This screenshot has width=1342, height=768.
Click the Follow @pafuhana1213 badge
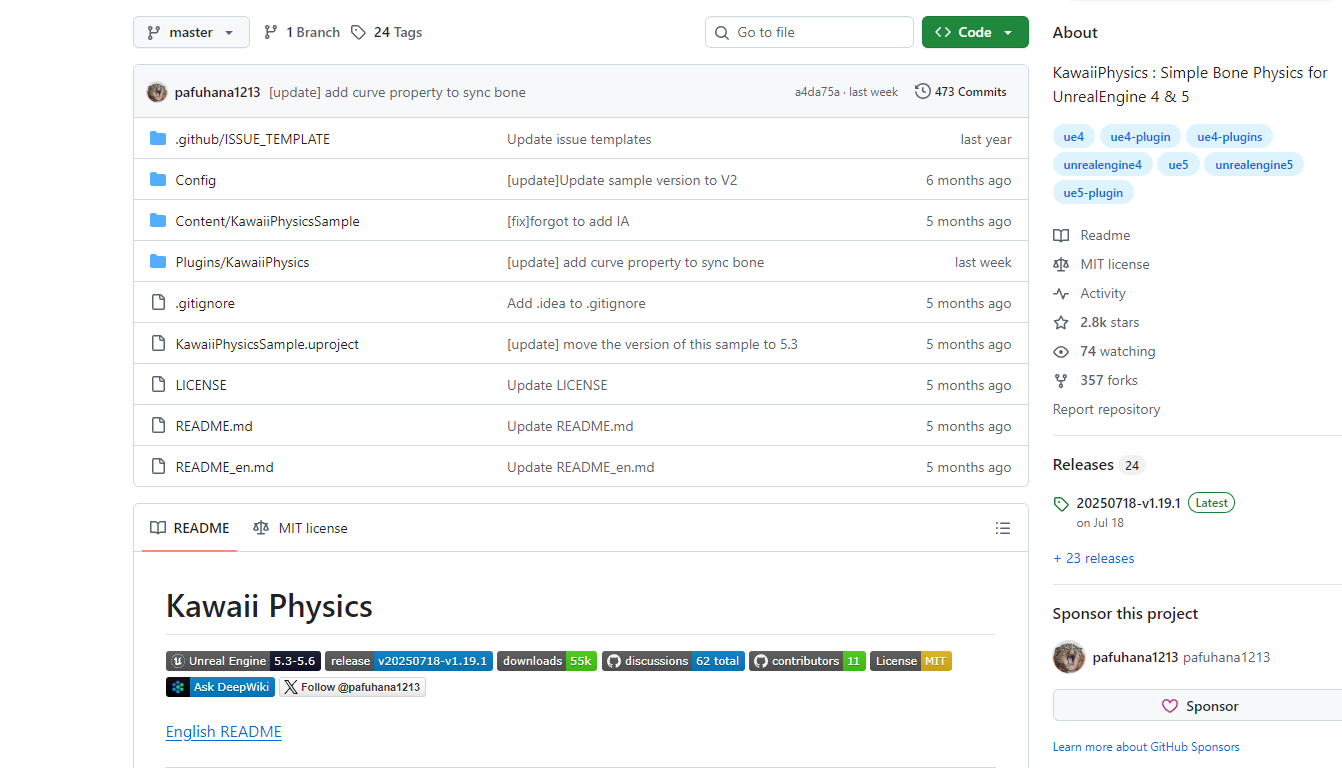point(352,687)
